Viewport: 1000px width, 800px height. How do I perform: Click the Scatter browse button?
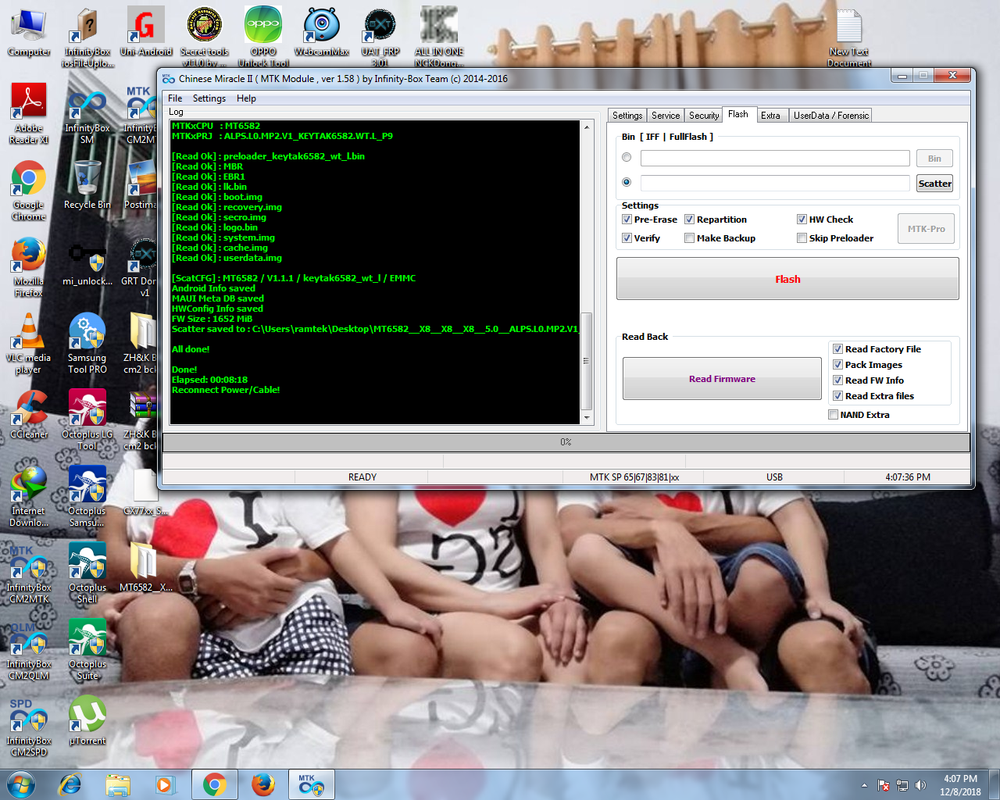pos(935,183)
